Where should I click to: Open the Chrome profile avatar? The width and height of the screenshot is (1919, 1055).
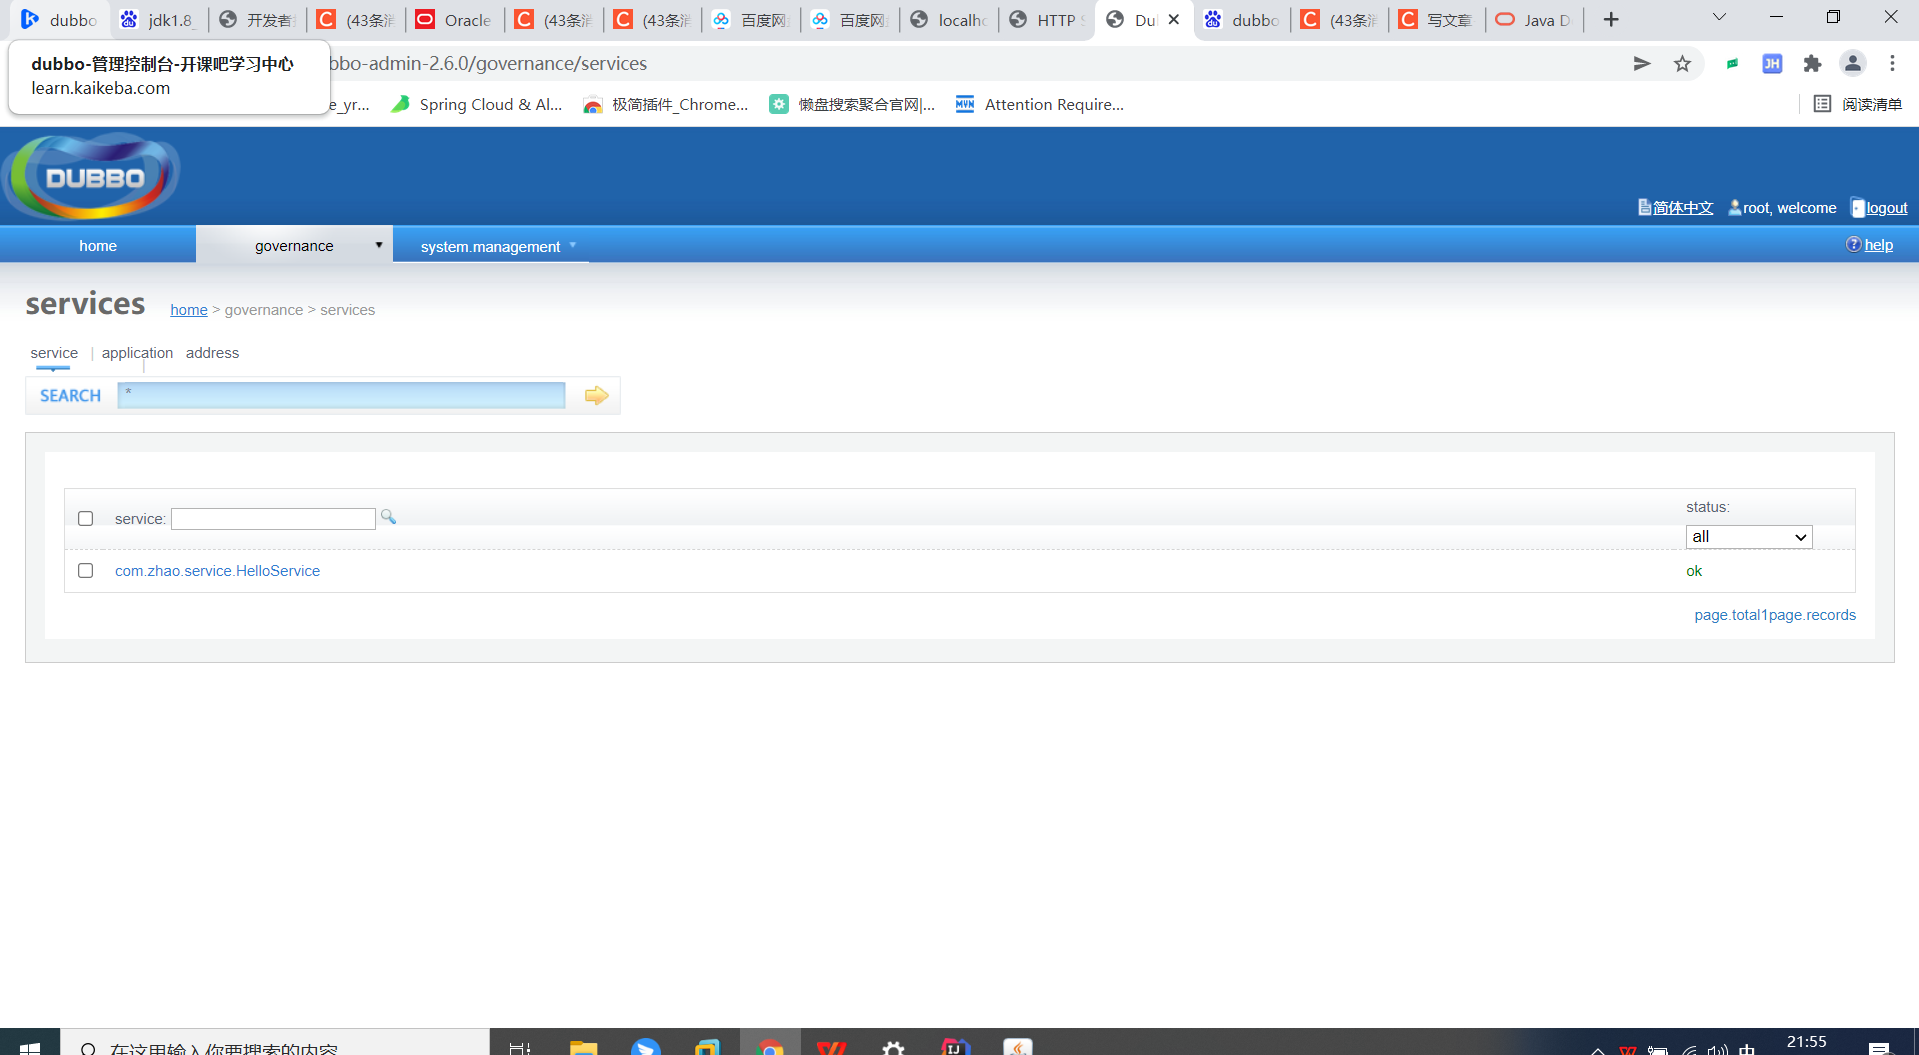[1852, 63]
